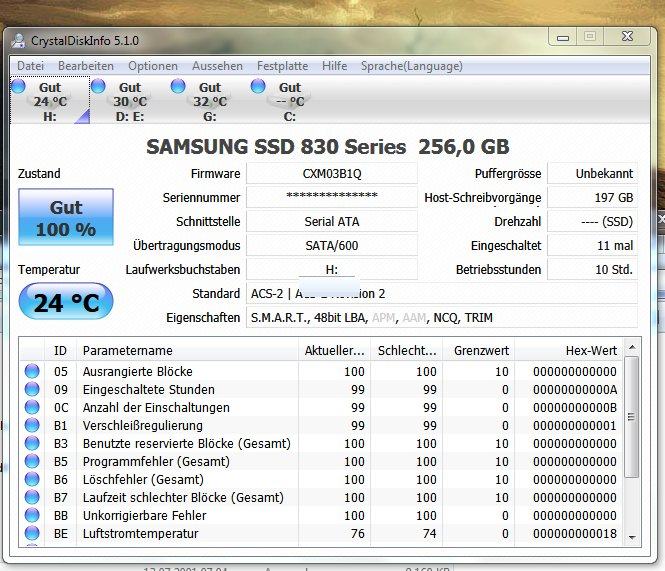665x571 pixels.
Task: Click the scroll down arrow of SMART list
Action: click(632, 537)
